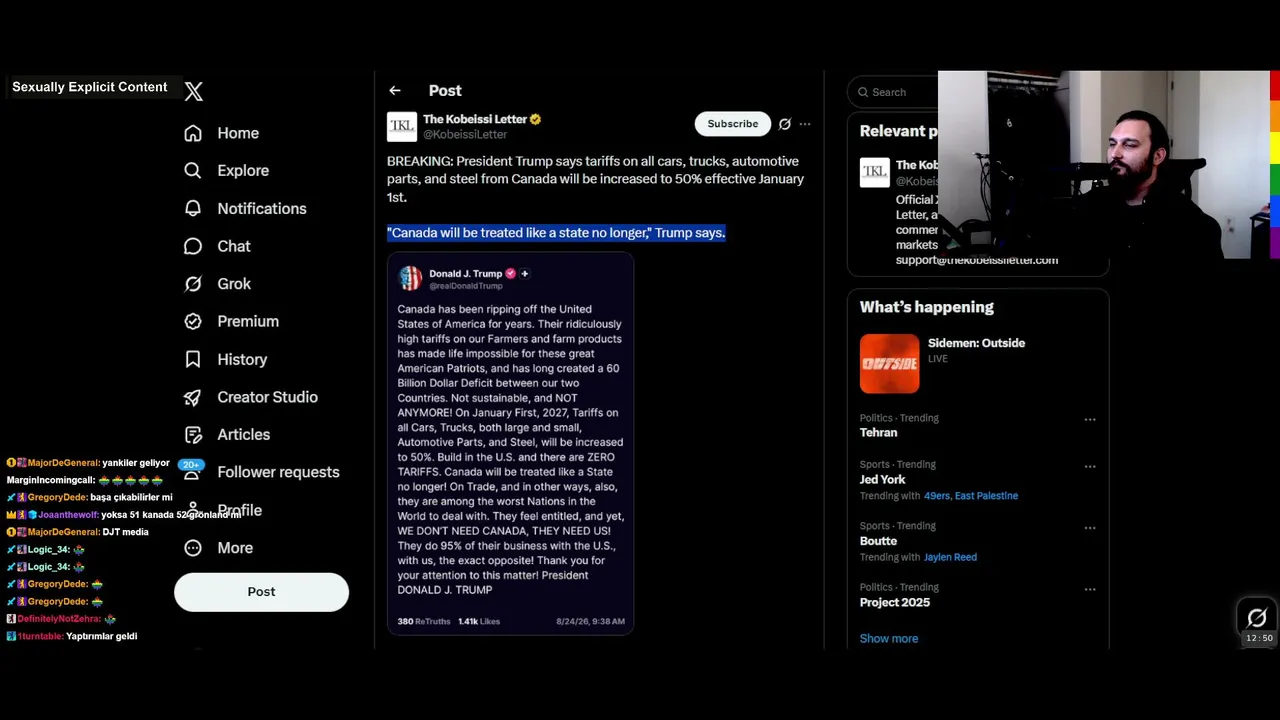Image resolution: width=1280 pixels, height=720 pixels.
Task: Click Show more under trends
Action: (x=889, y=638)
